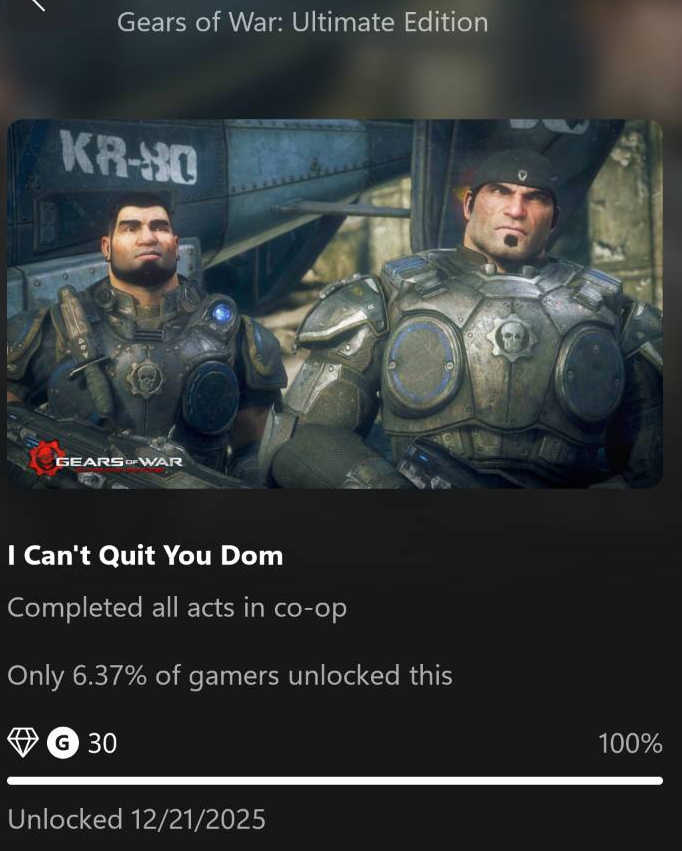Click the rare achievement diamond icon

click(x=23, y=742)
